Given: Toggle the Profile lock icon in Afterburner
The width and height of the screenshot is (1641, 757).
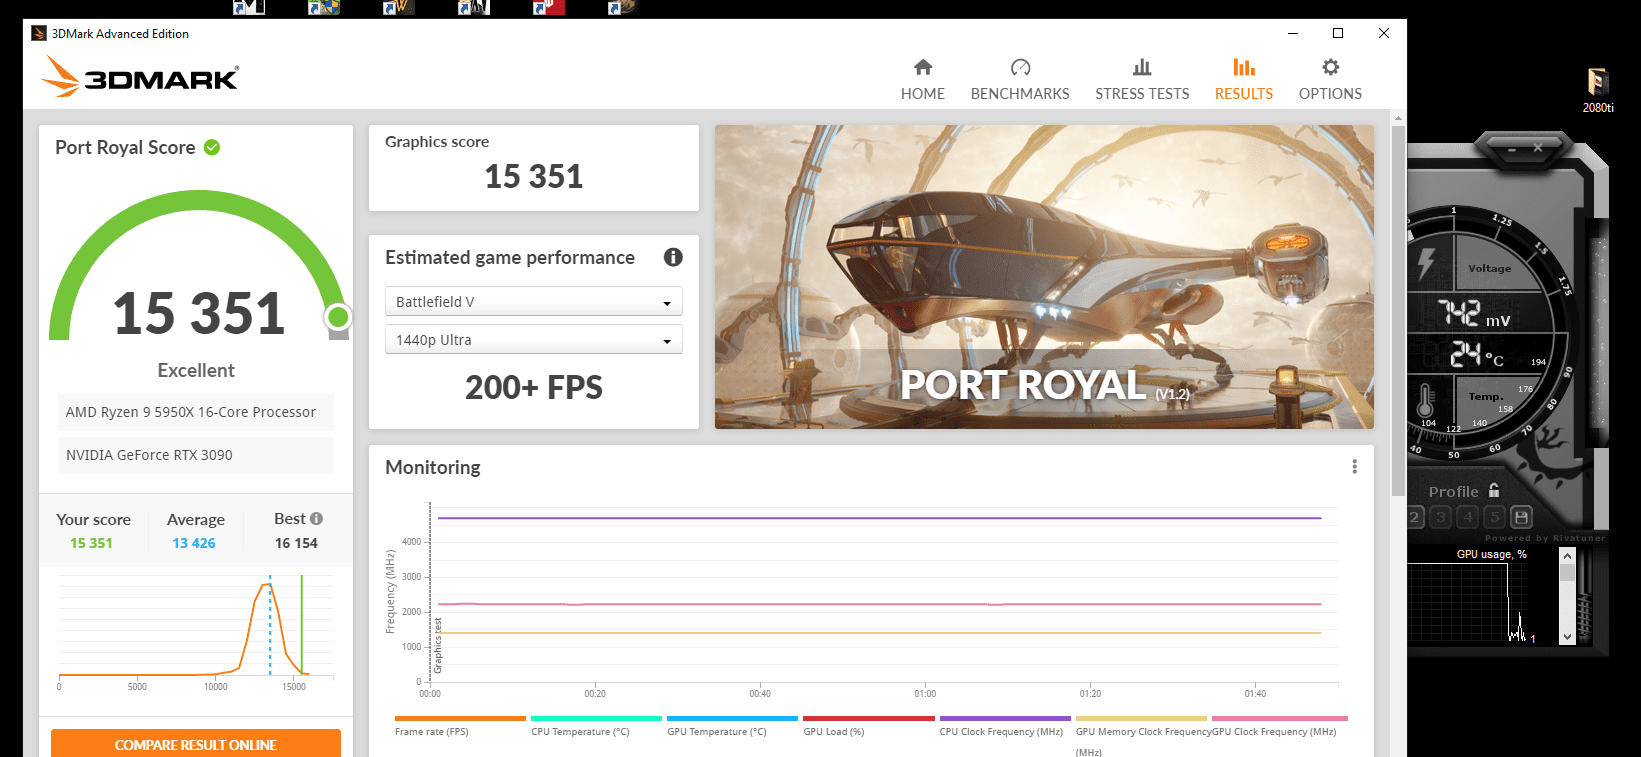Looking at the screenshot, I should pyautogui.click(x=1494, y=490).
